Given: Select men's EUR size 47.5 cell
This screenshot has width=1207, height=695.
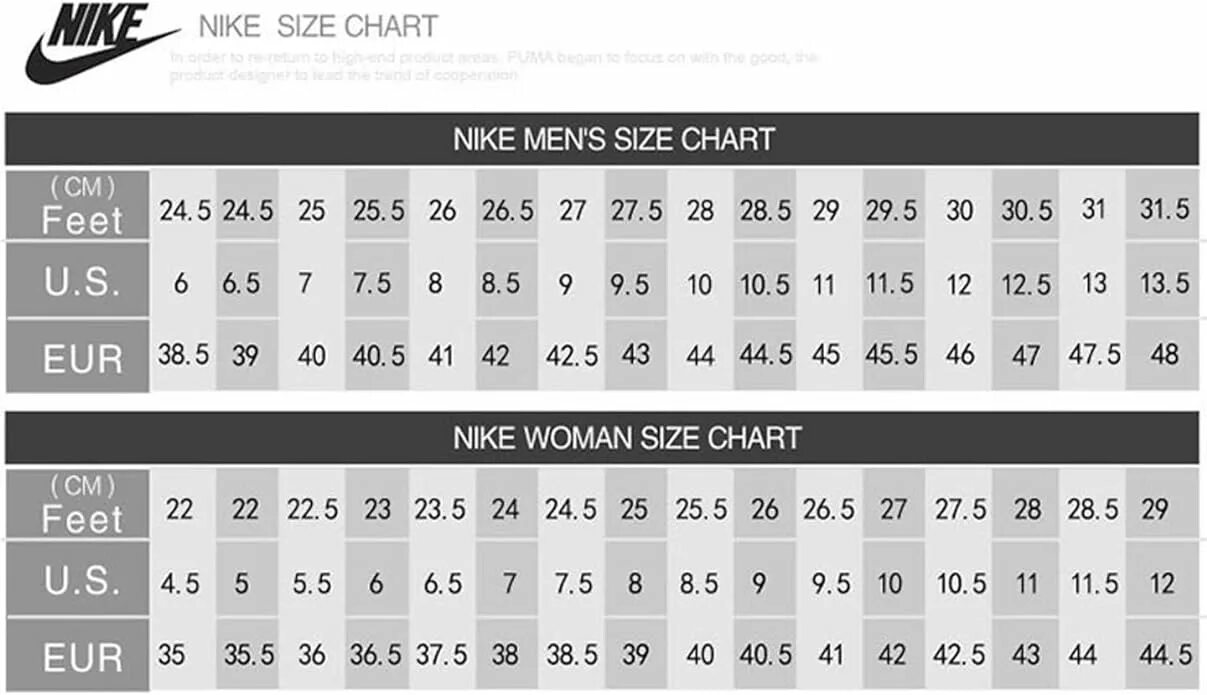Looking at the screenshot, I should [1093, 355].
